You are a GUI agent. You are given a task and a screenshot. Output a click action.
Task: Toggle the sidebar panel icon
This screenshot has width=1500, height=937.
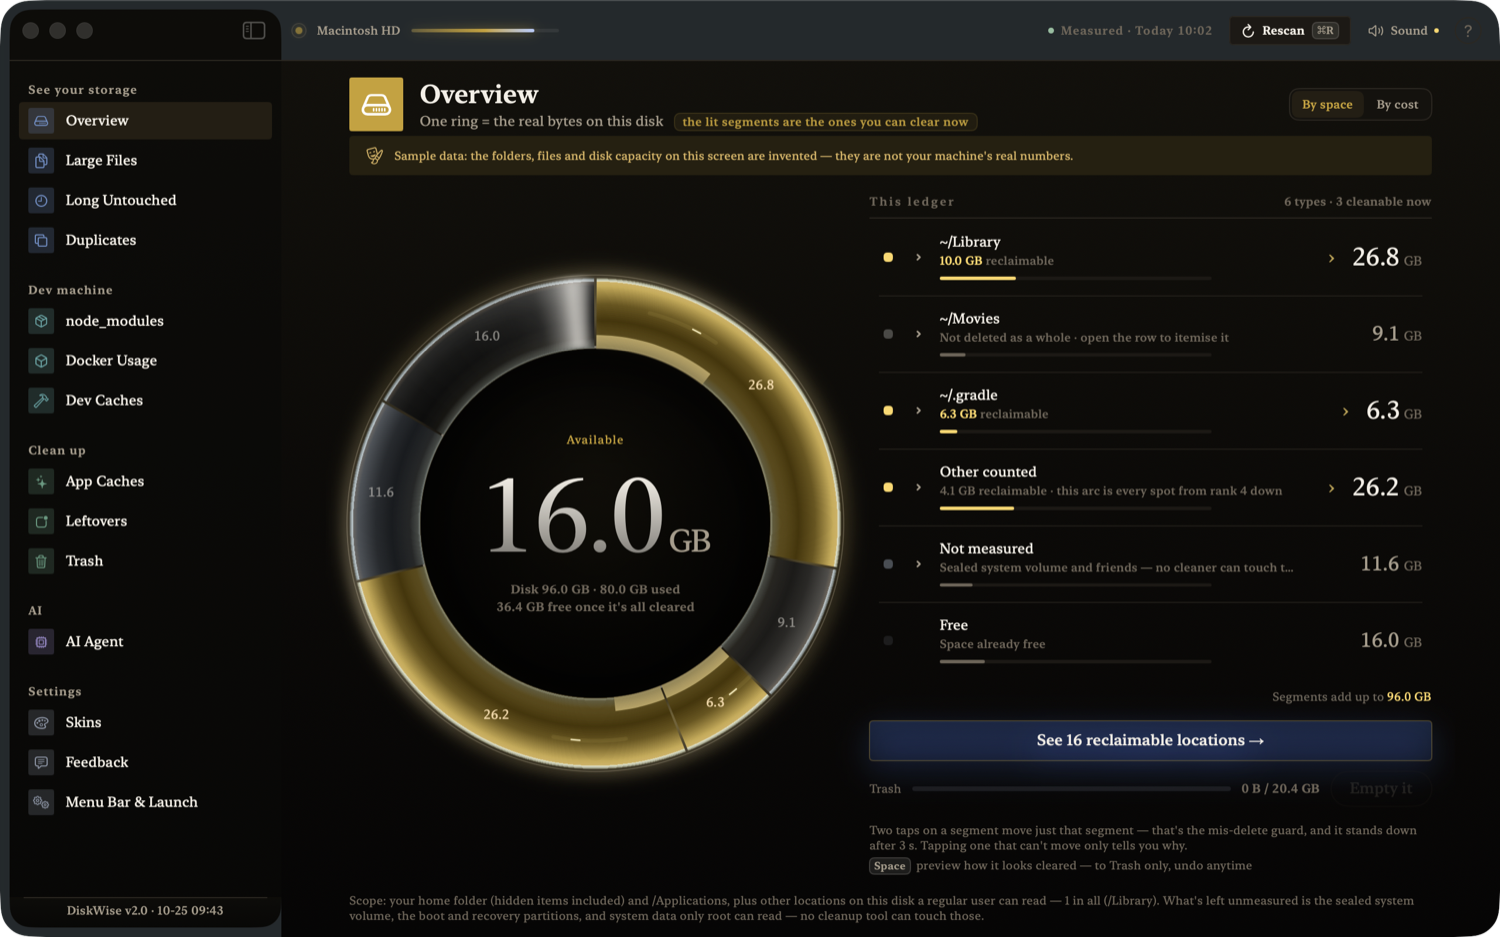click(x=254, y=30)
